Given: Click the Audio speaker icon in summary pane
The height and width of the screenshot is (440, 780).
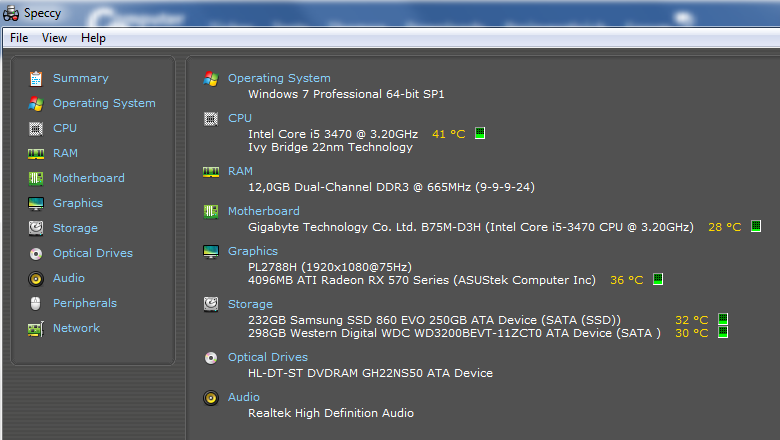Looking at the screenshot, I should pos(211,398).
